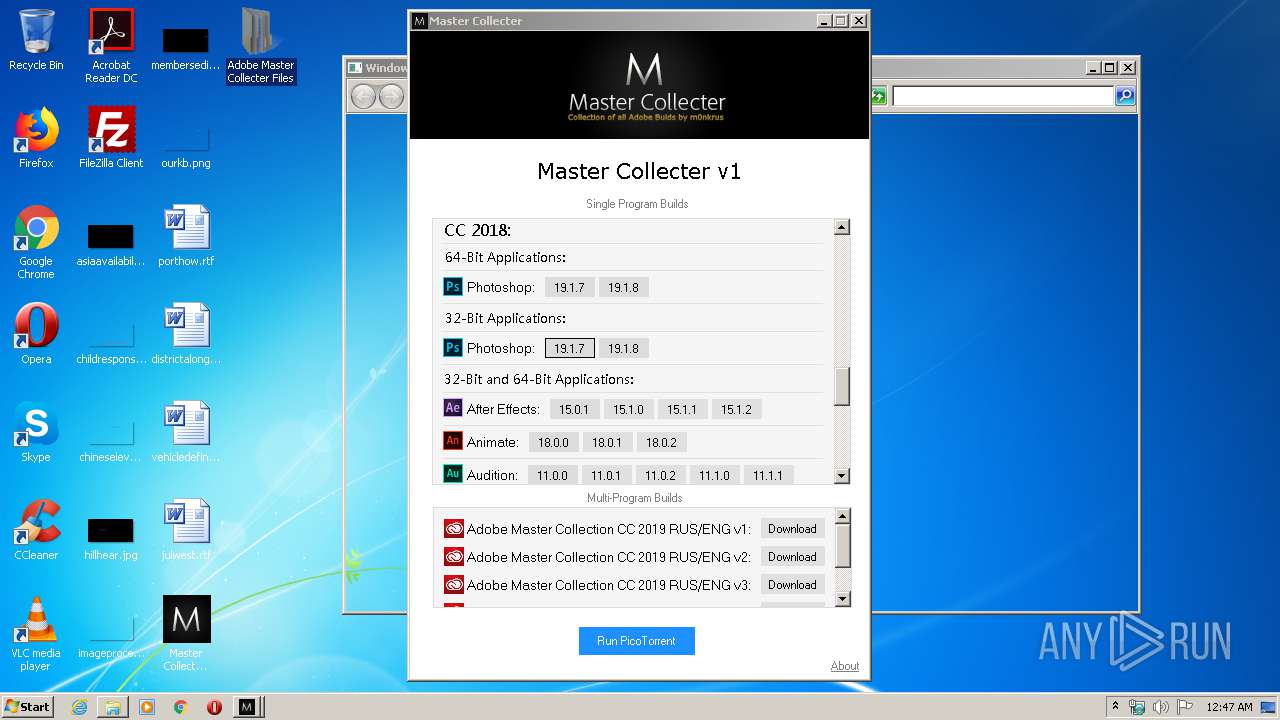Open the FileZilla Client desktop shortcut

(x=111, y=137)
